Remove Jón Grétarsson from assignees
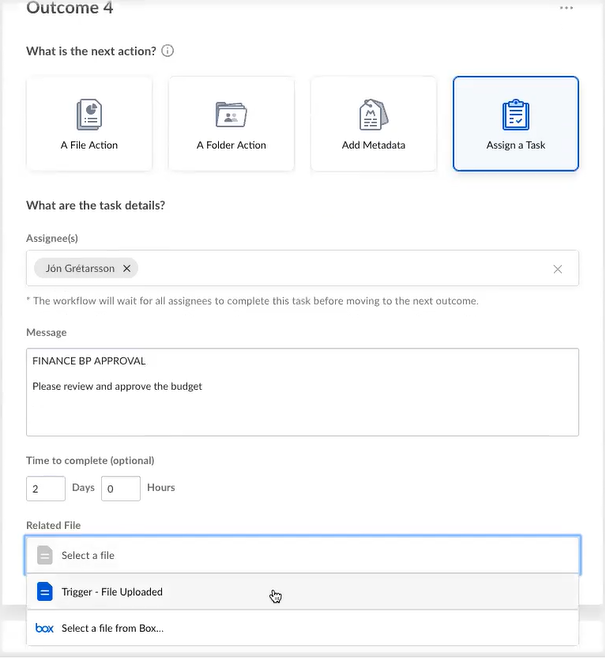The image size is (605, 658). pos(127,268)
